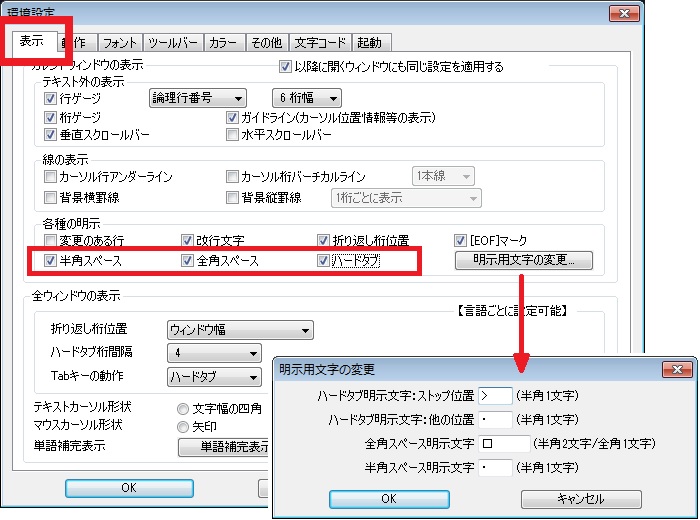Select the カラー tab
This screenshot has width=700, height=520.
222,43
